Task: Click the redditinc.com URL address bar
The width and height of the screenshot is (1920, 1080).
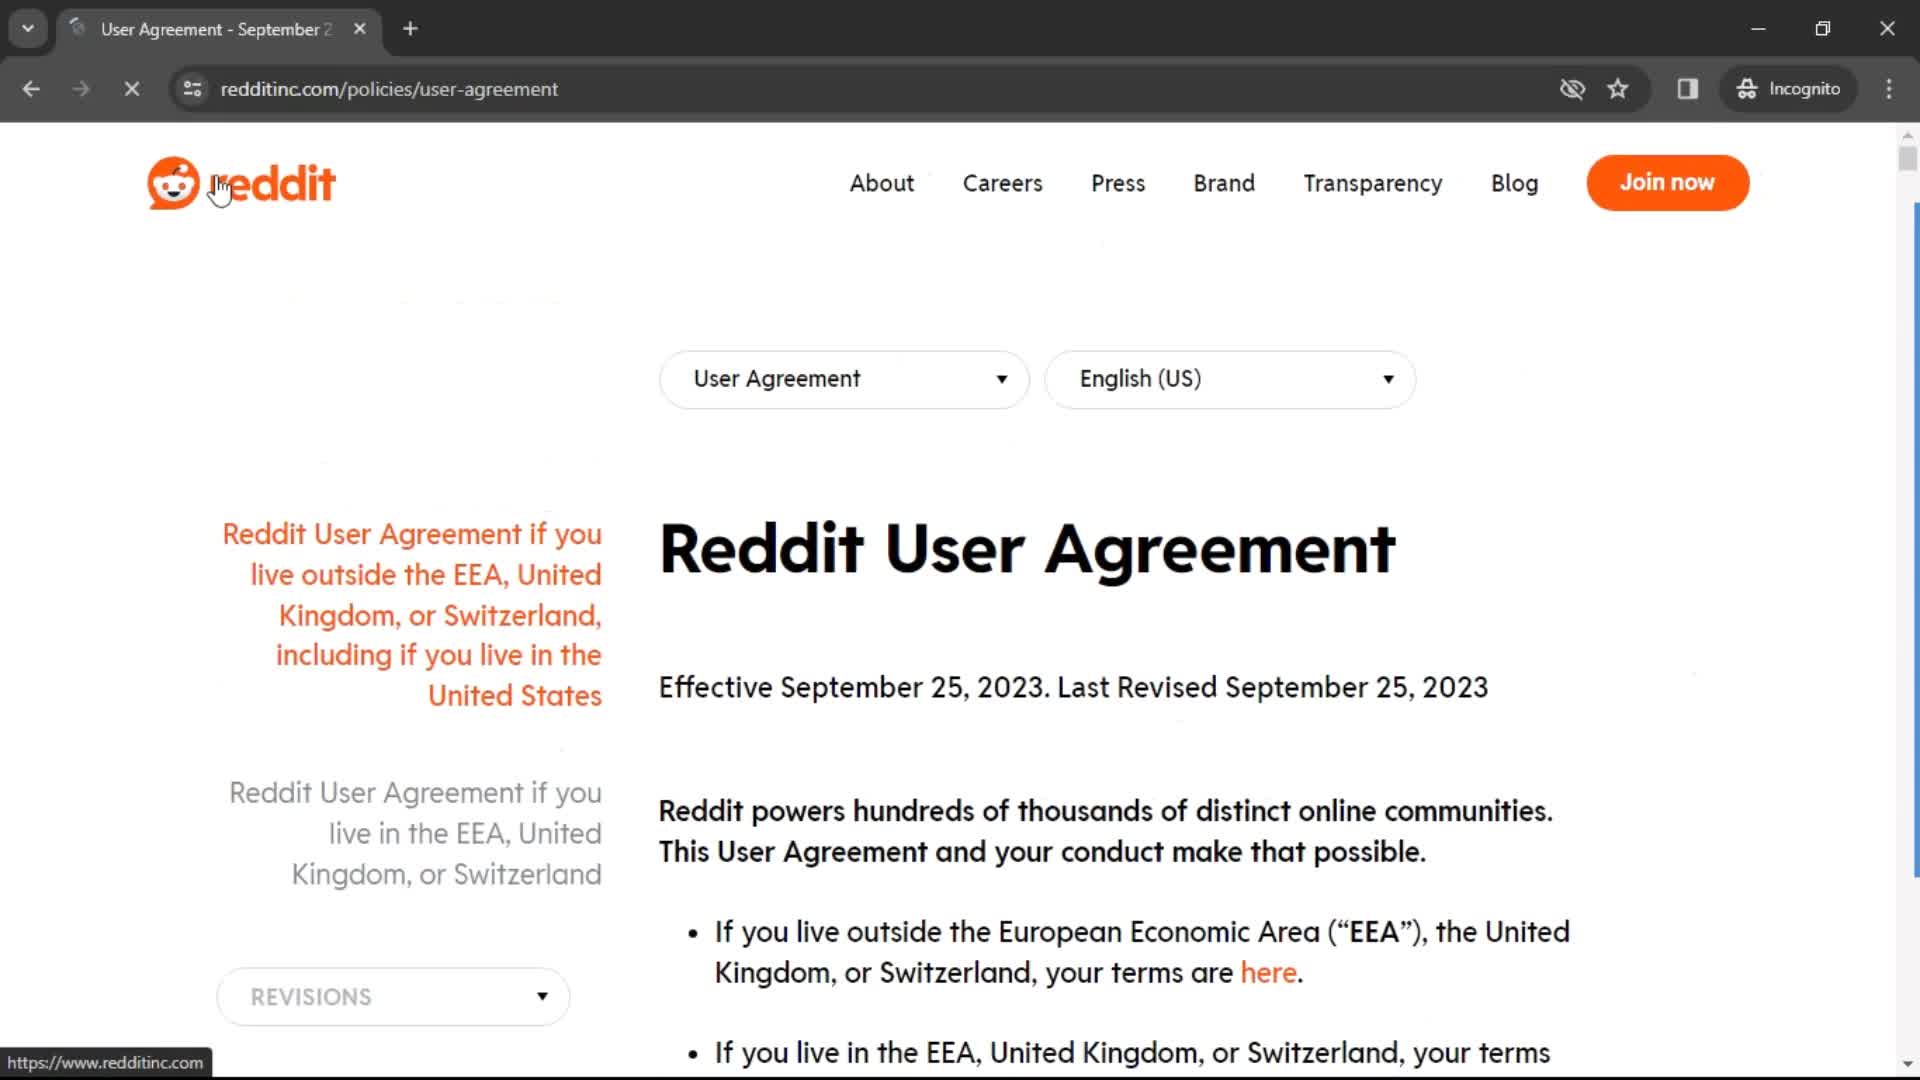Action: [x=390, y=88]
